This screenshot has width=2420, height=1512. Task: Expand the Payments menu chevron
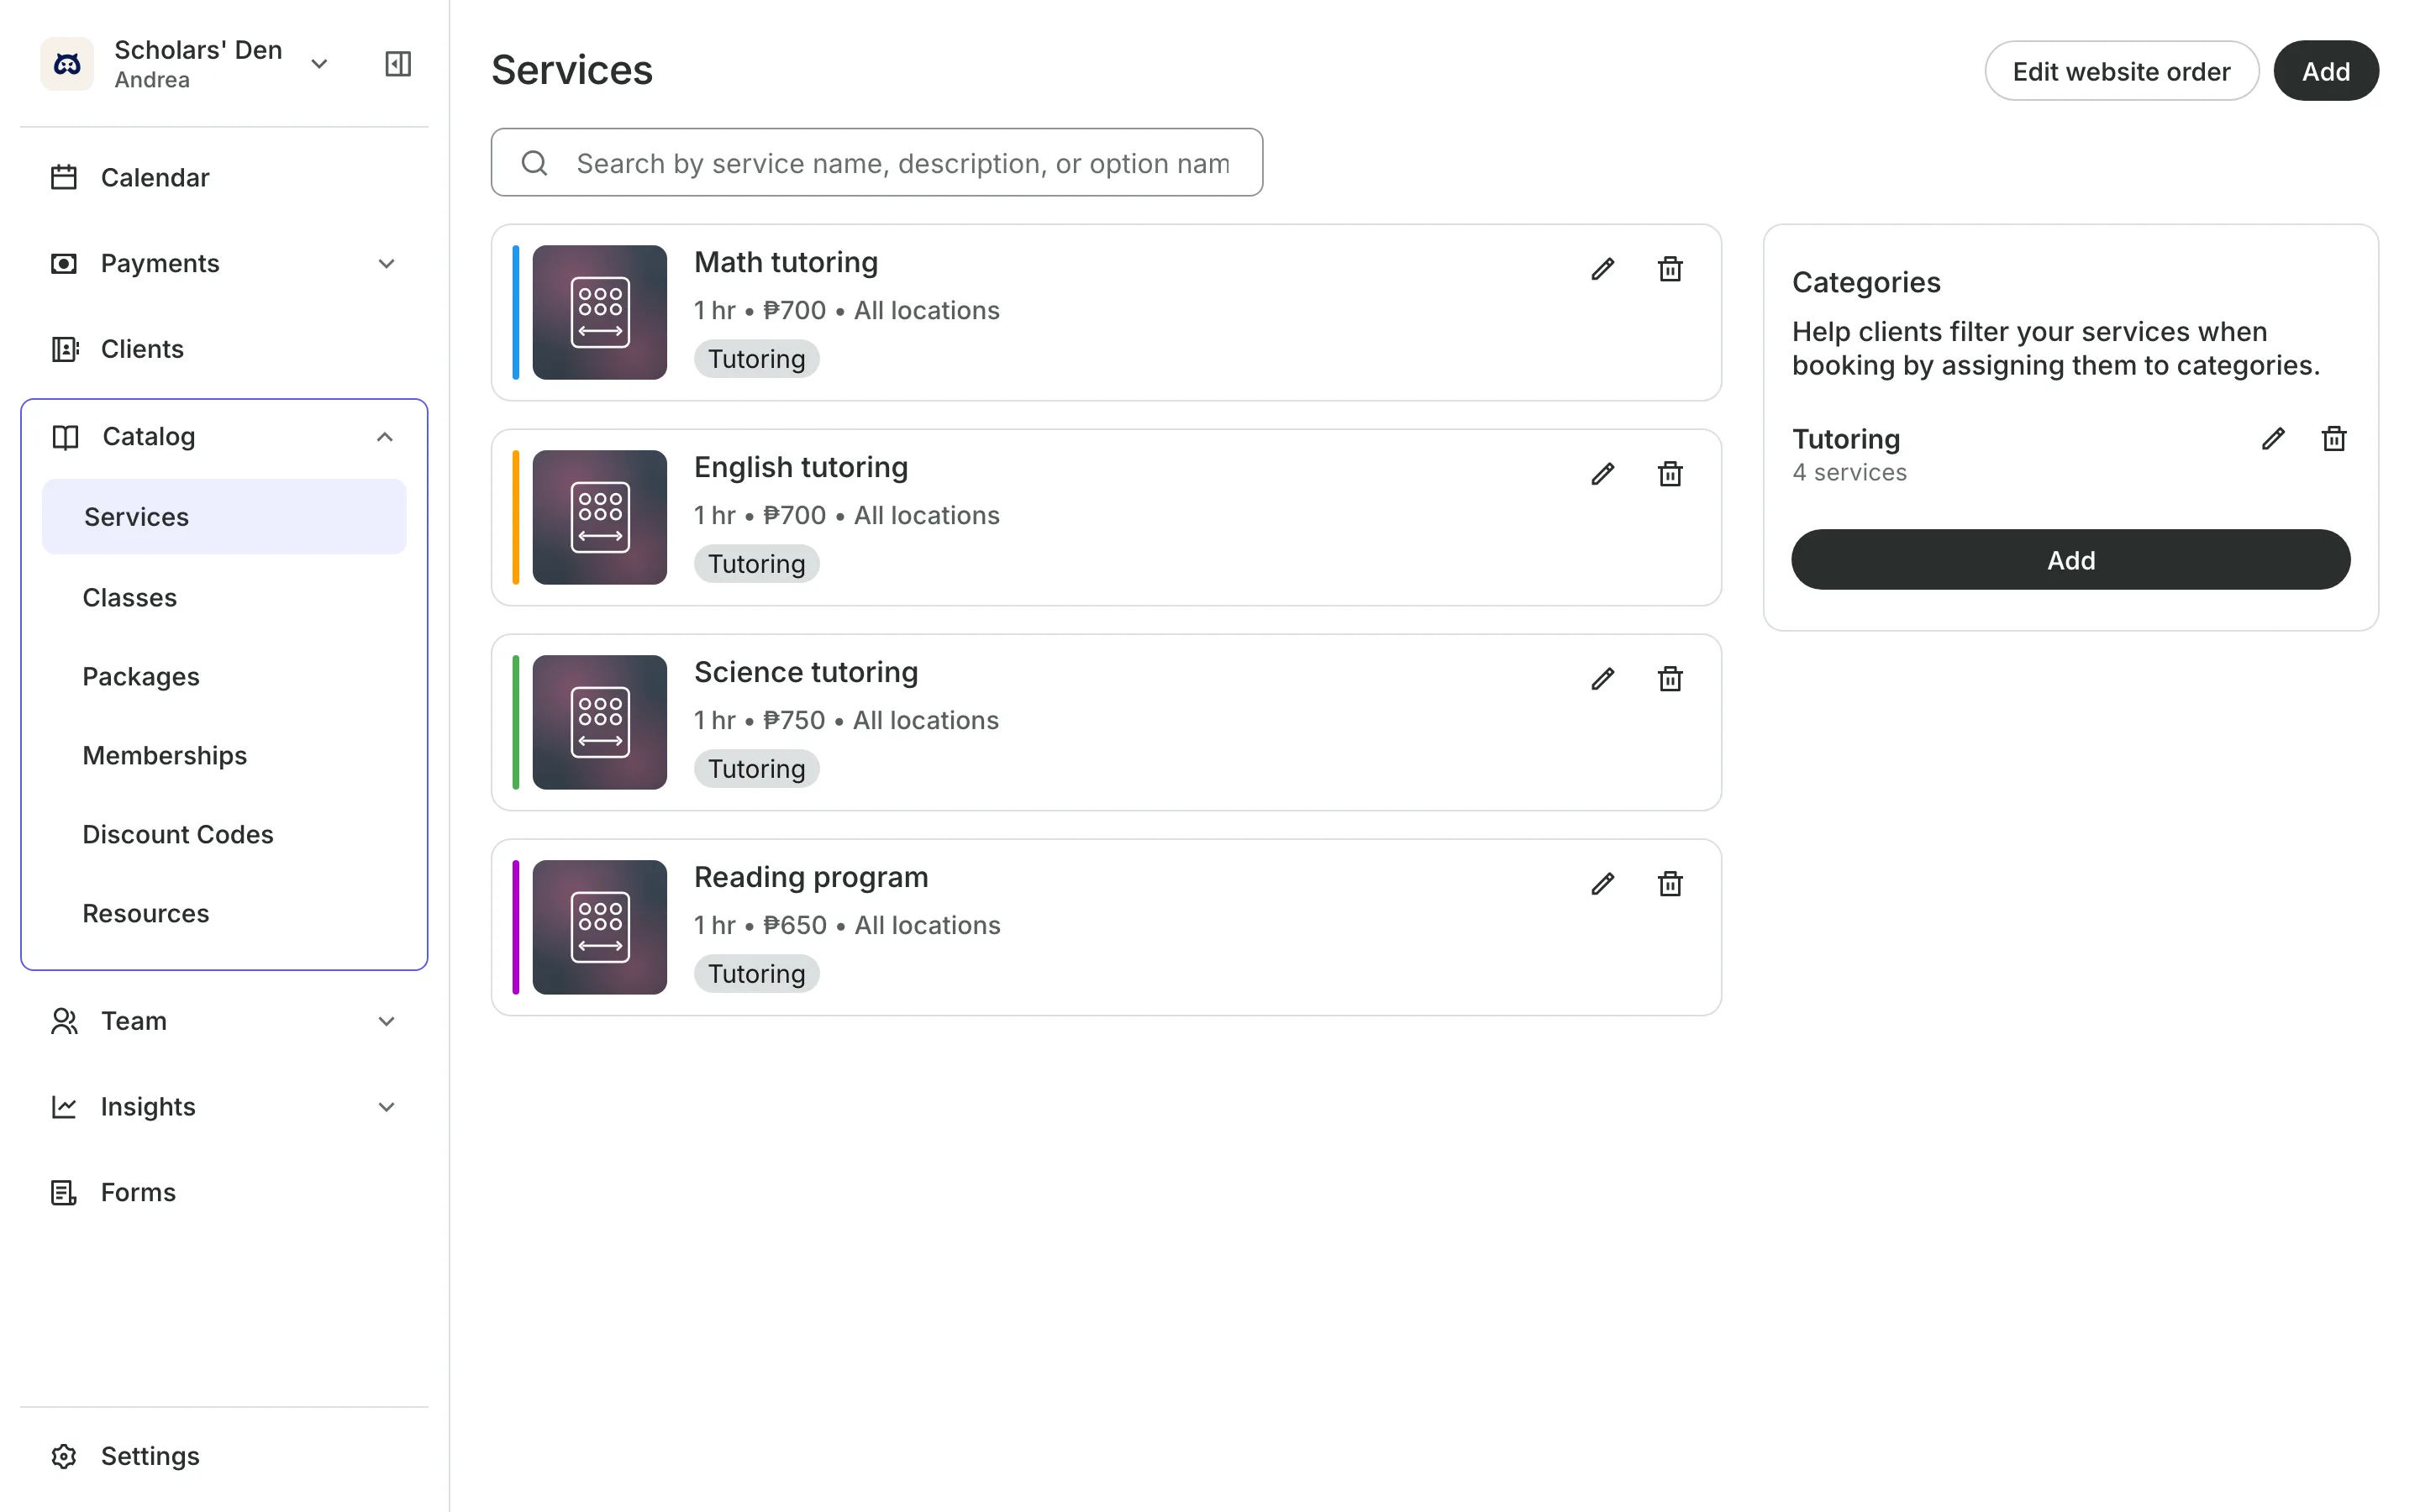pyautogui.click(x=386, y=264)
